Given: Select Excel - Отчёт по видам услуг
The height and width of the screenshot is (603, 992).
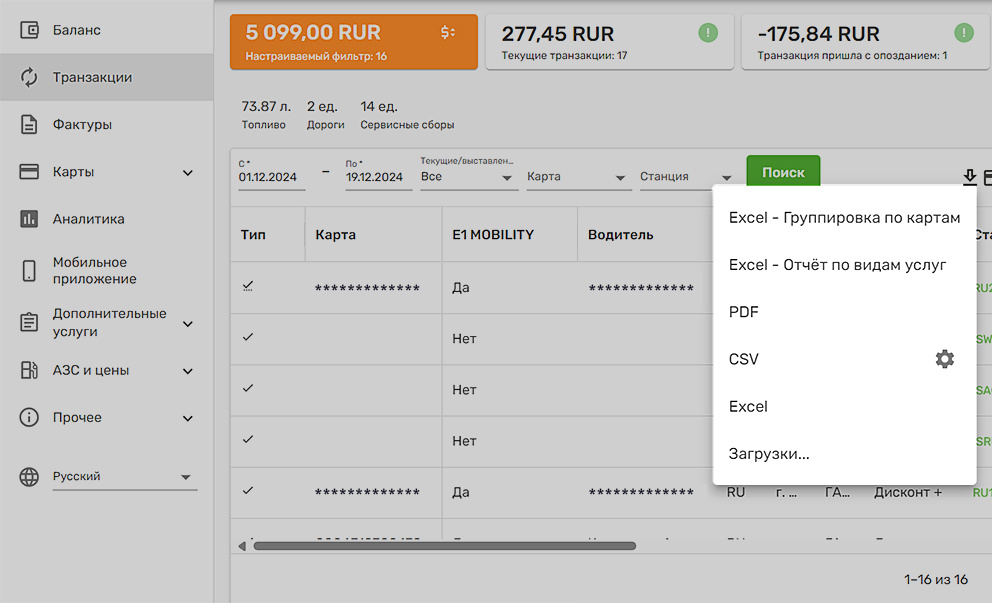Looking at the screenshot, I should click(844, 264).
